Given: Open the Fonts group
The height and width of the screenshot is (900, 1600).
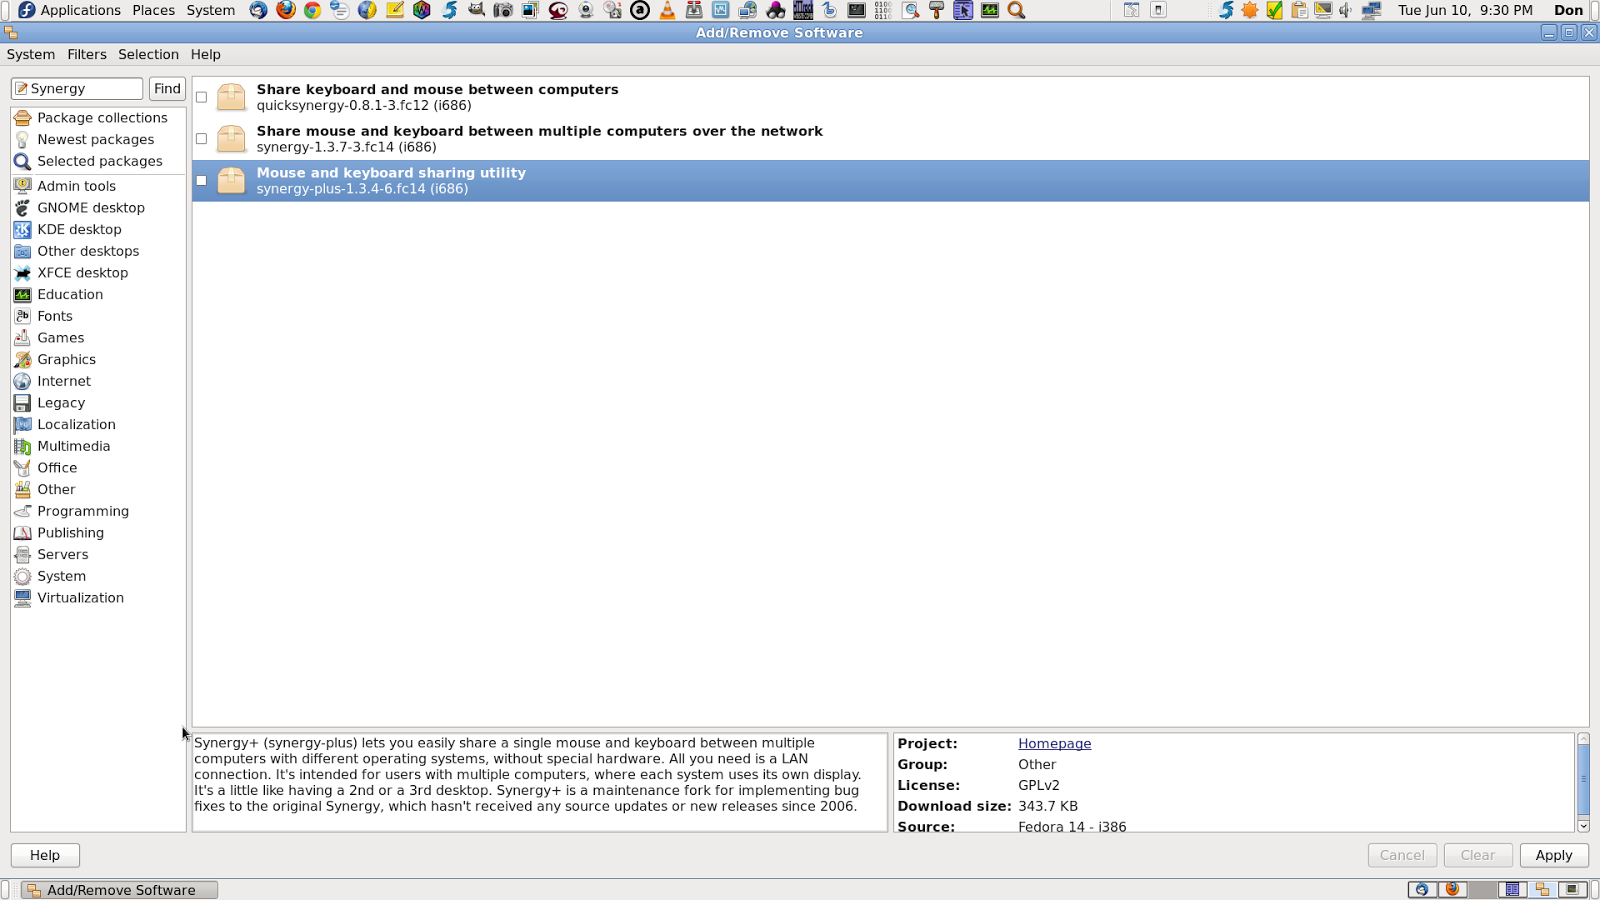Looking at the screenshot, I should pyautogui.click(x=98, y=316).
